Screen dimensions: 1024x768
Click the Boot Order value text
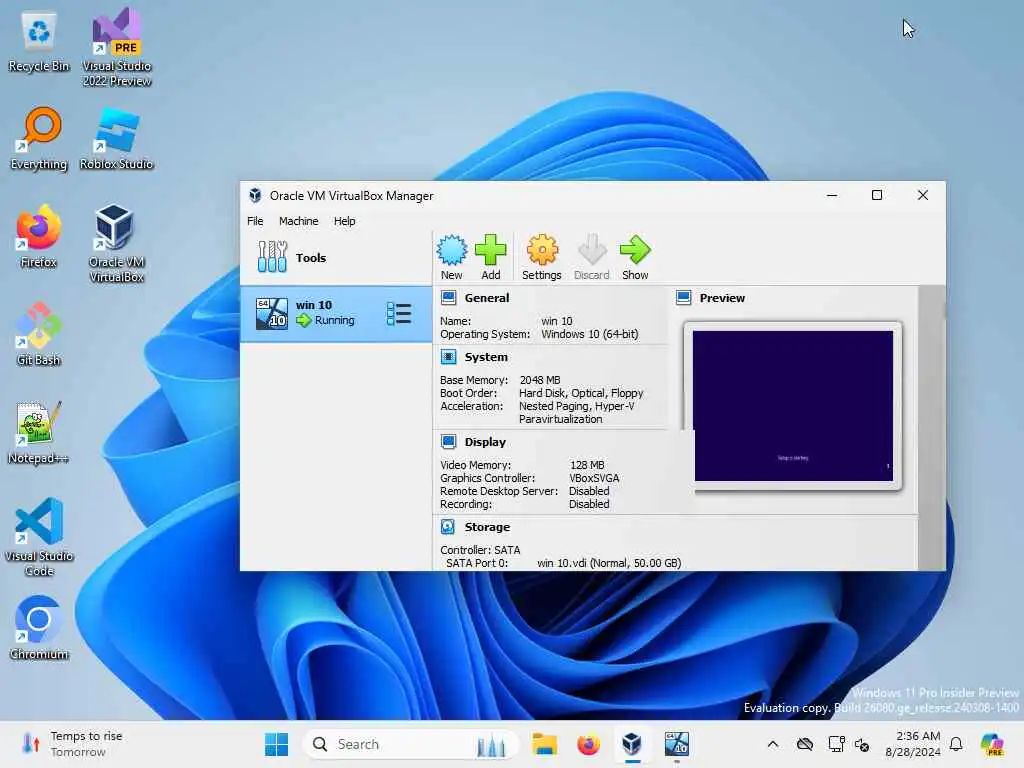tap(581, 393)
